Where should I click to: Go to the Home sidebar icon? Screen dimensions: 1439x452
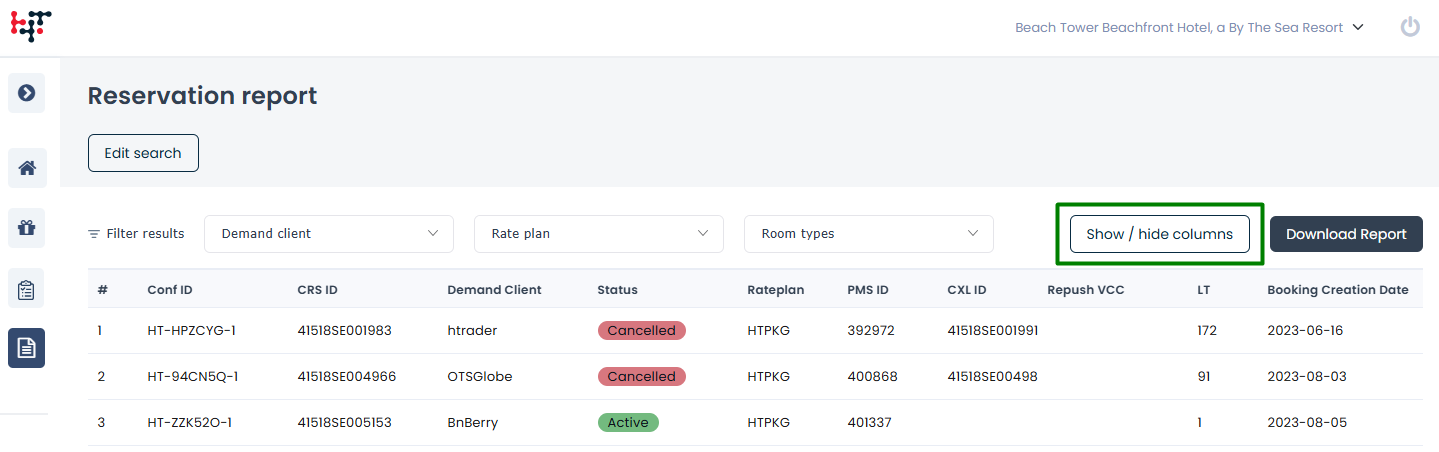point(27,168)
